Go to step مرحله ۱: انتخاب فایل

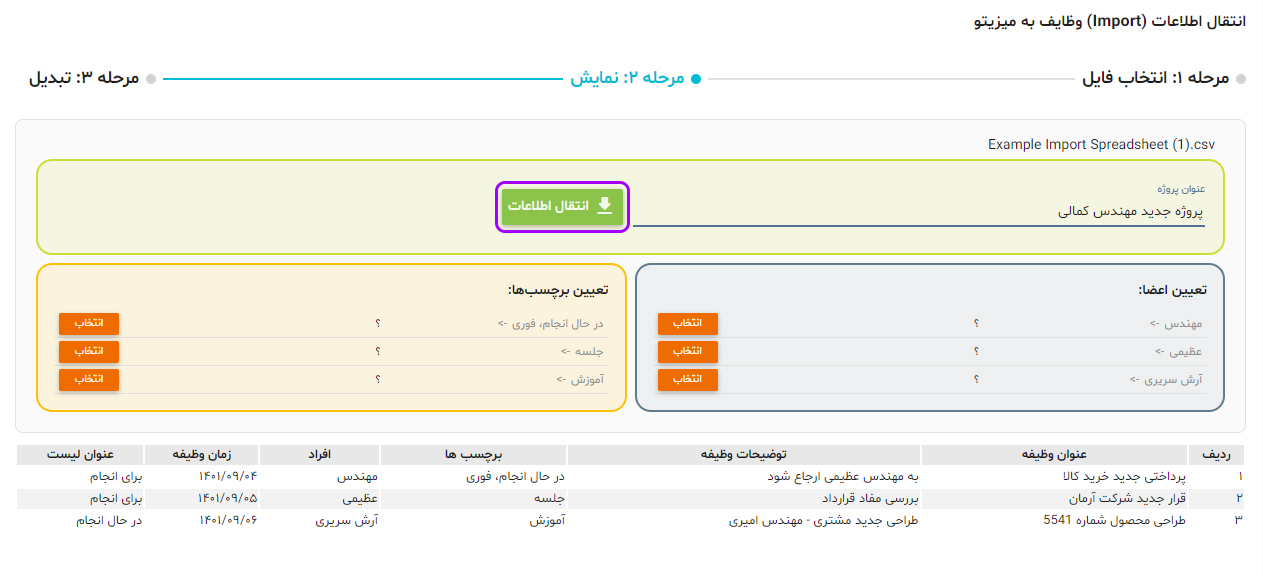(1164, 78)
